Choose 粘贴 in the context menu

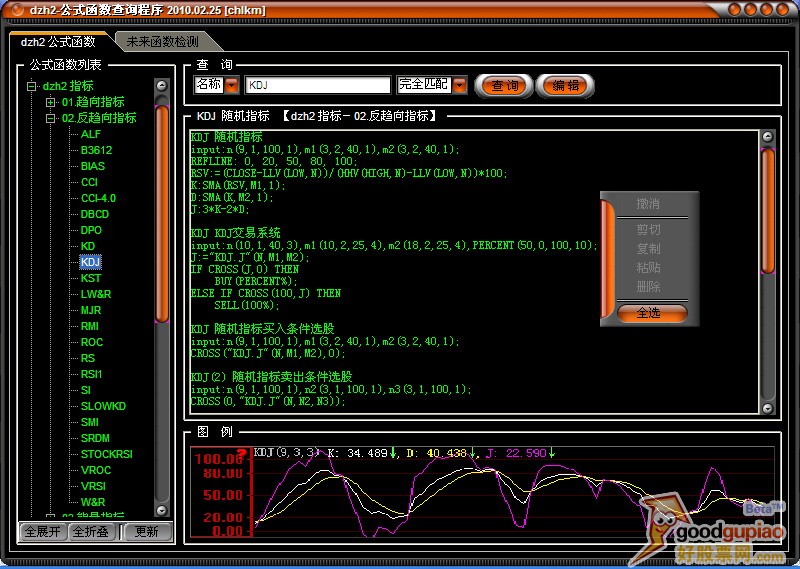click(x=648, y=267)
